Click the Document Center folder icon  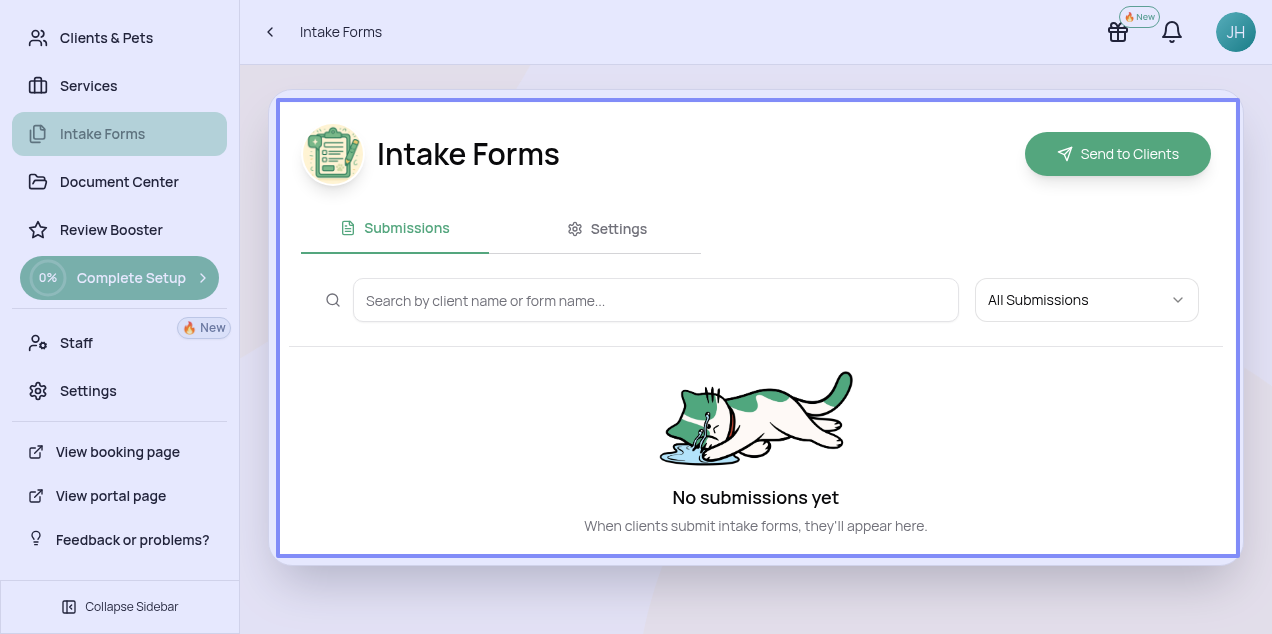point(38,182)
